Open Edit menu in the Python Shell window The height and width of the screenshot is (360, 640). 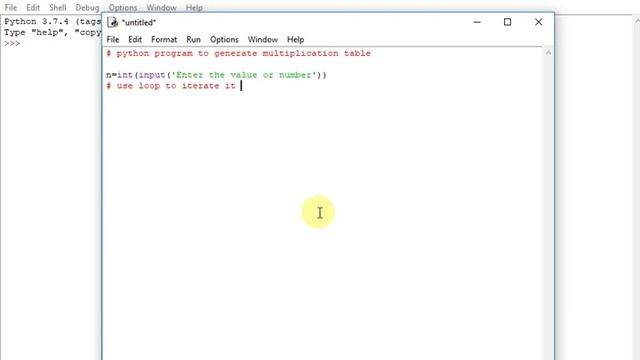coord(33,8)
